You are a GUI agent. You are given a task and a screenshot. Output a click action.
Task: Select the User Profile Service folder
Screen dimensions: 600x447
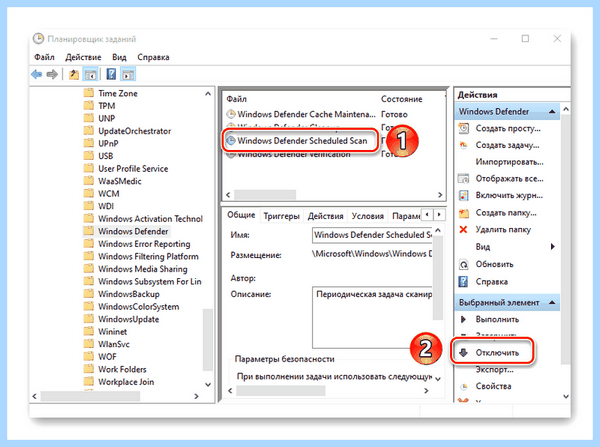coord(133,168)
